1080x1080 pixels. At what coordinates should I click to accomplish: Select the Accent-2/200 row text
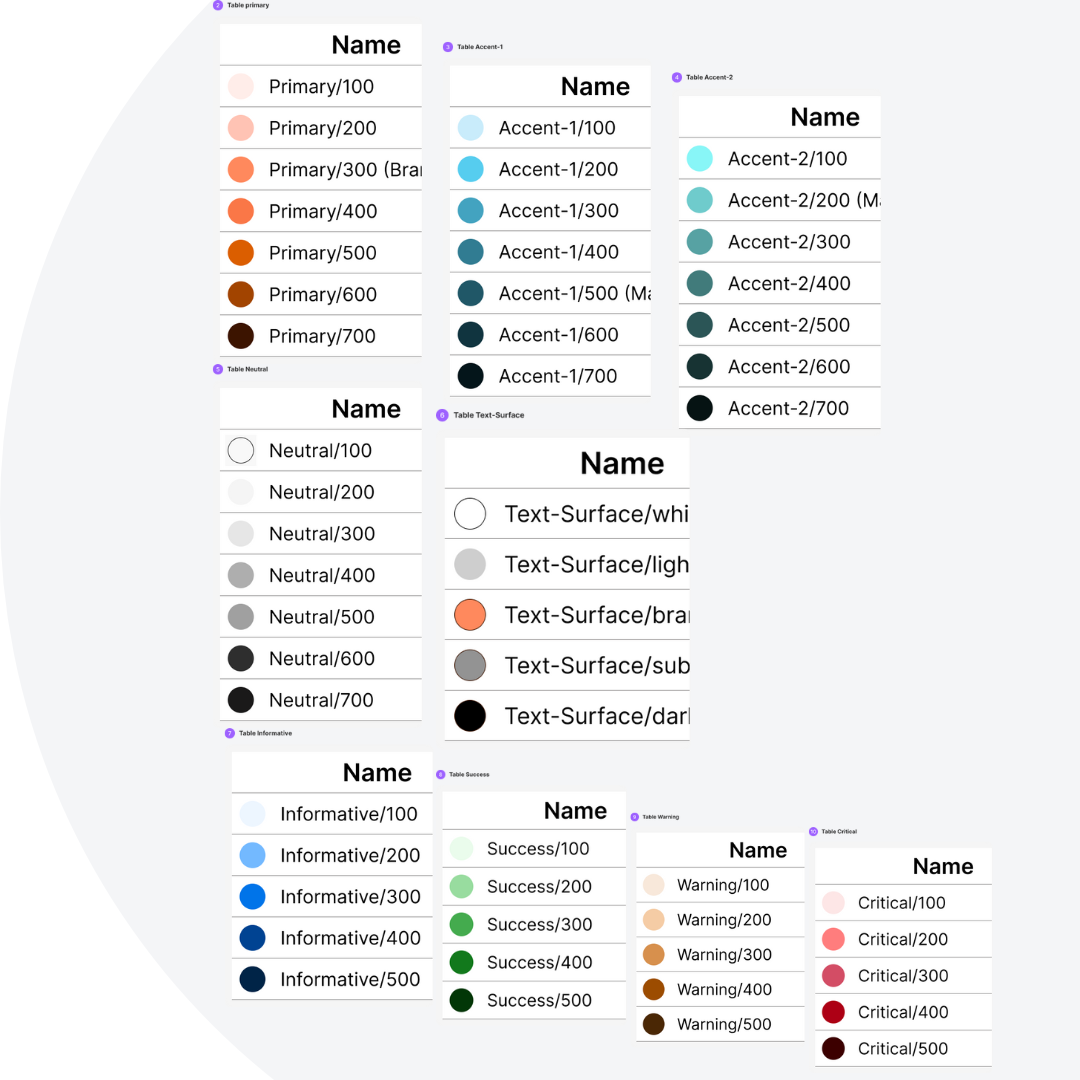point(804,200)
